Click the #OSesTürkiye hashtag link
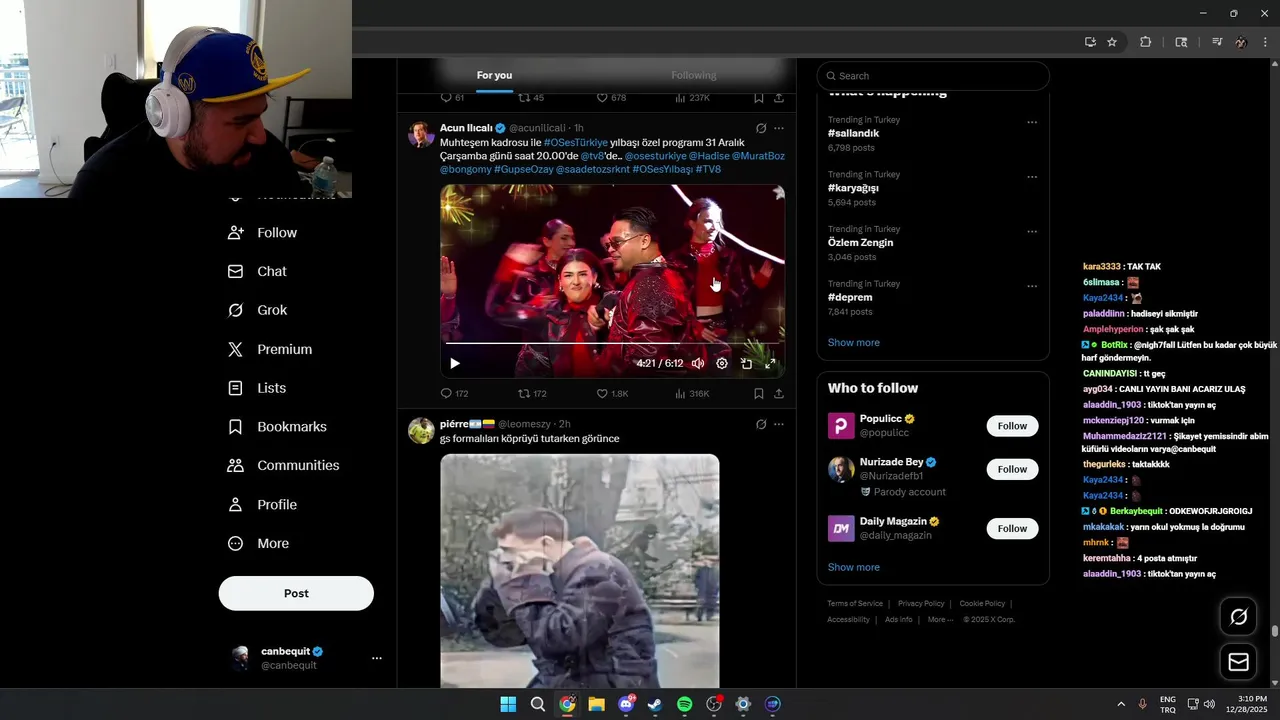 point(576,142)
